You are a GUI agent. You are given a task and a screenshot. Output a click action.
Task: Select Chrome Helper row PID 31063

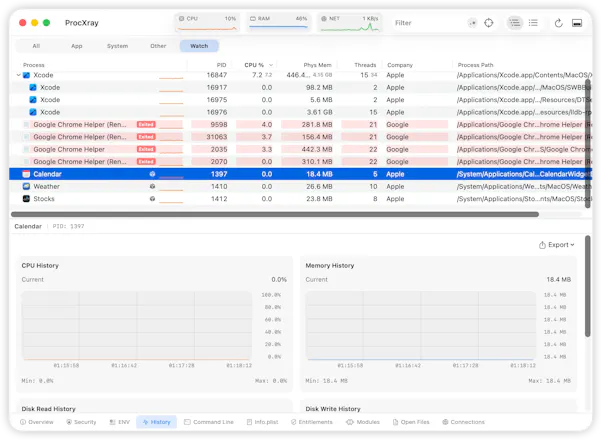pos(300,137)
